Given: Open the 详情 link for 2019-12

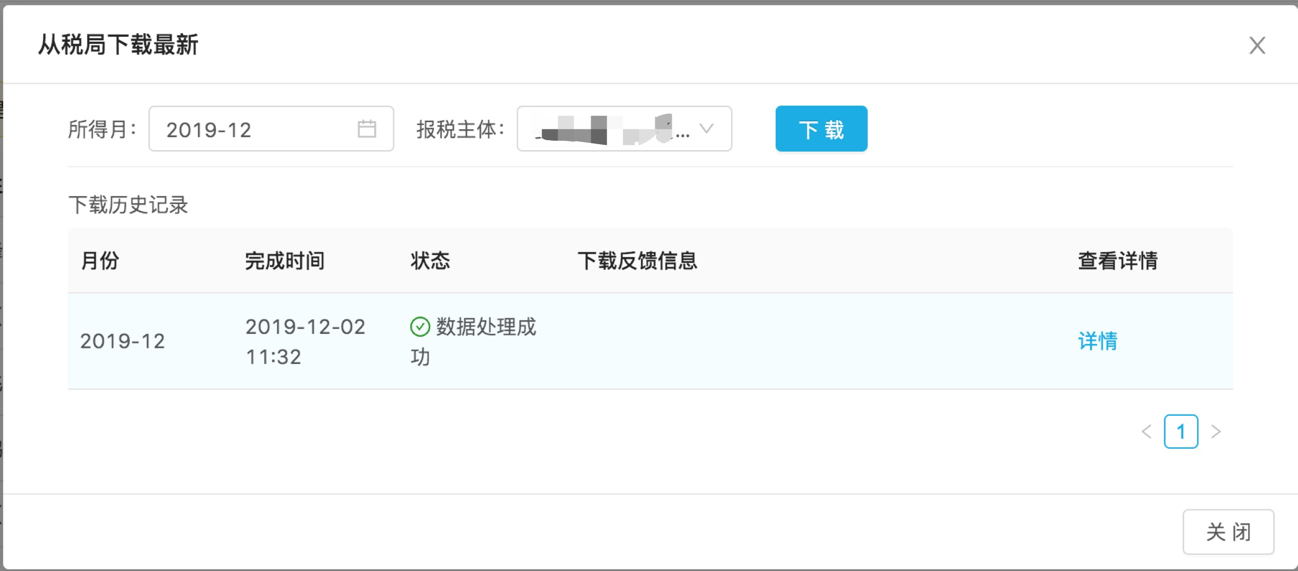Looking at the screenshot, I should click(x=1097, y=341).
